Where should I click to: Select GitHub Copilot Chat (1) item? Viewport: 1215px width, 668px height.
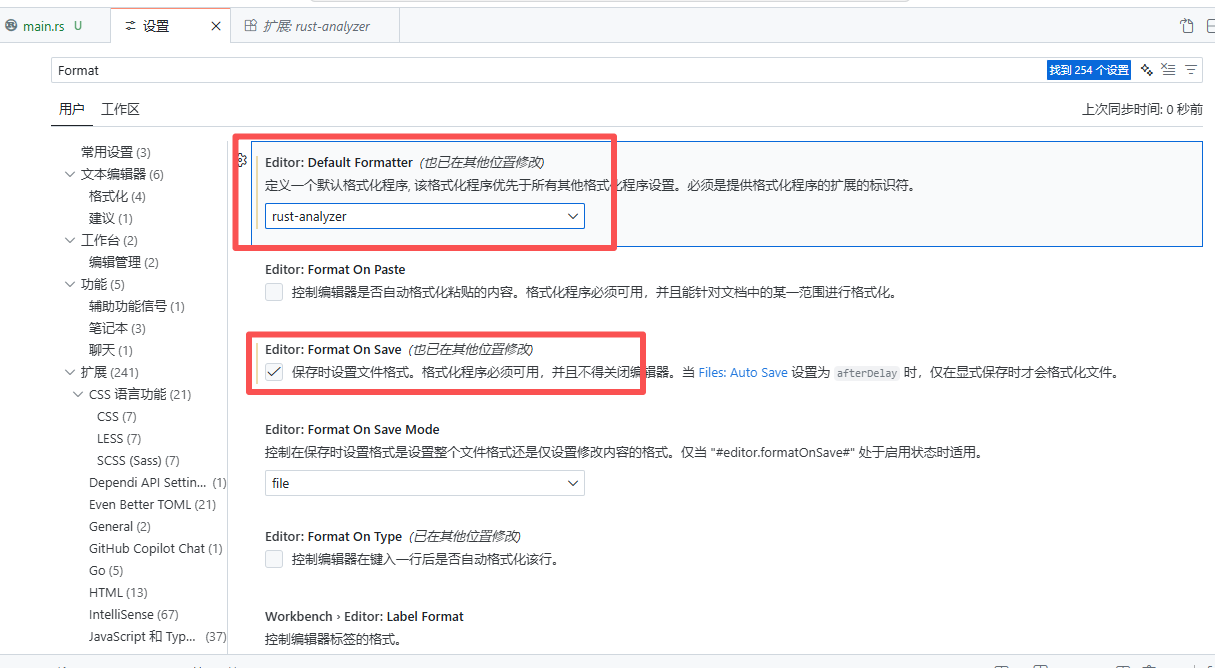click(155, 548)
